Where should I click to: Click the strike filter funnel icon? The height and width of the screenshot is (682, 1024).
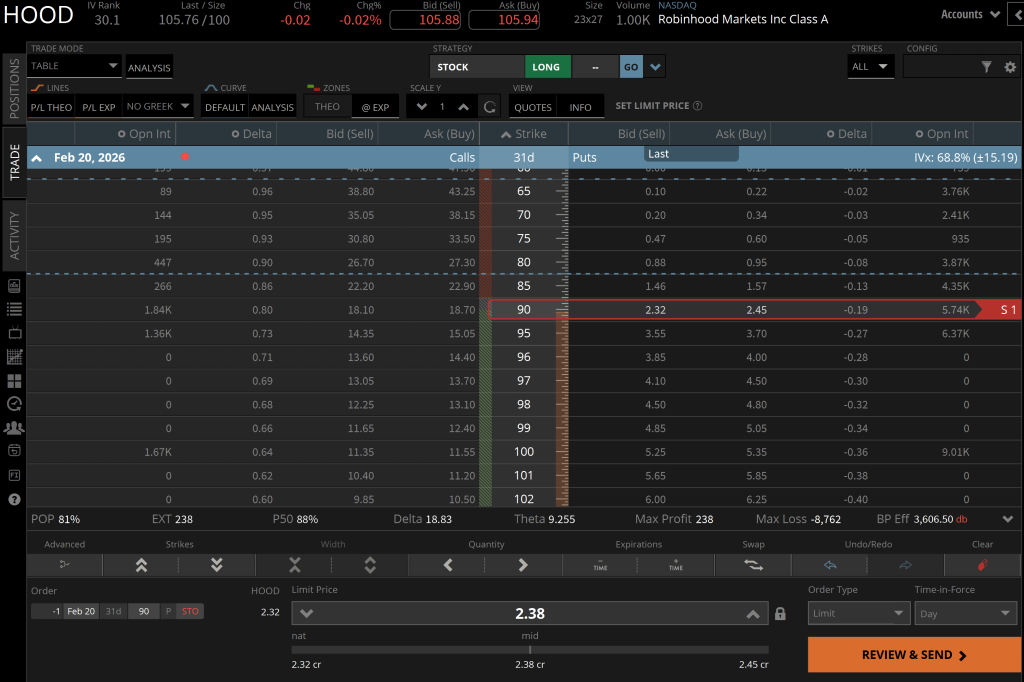point(986,67)
